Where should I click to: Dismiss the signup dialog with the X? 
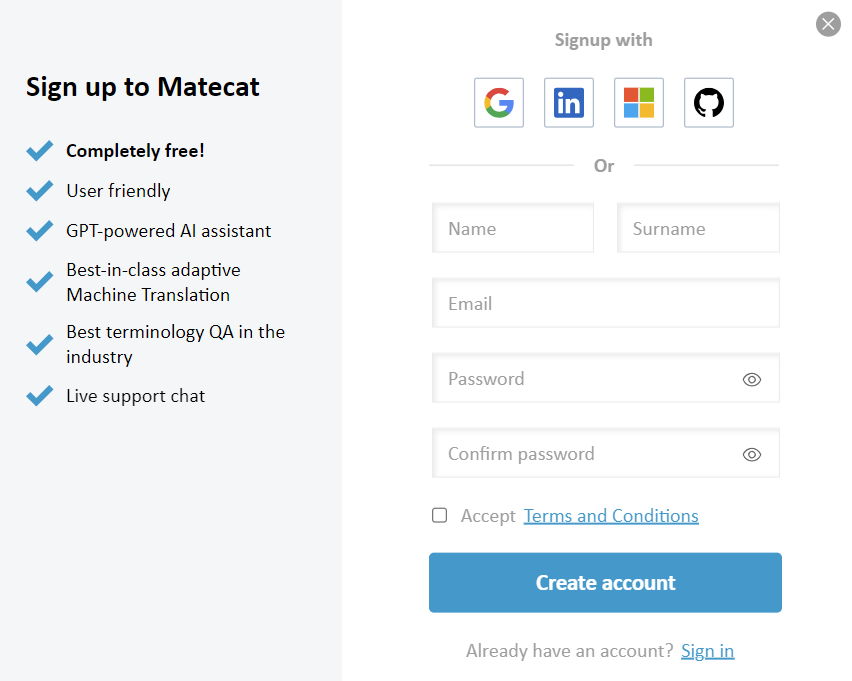tap(828, 24)
